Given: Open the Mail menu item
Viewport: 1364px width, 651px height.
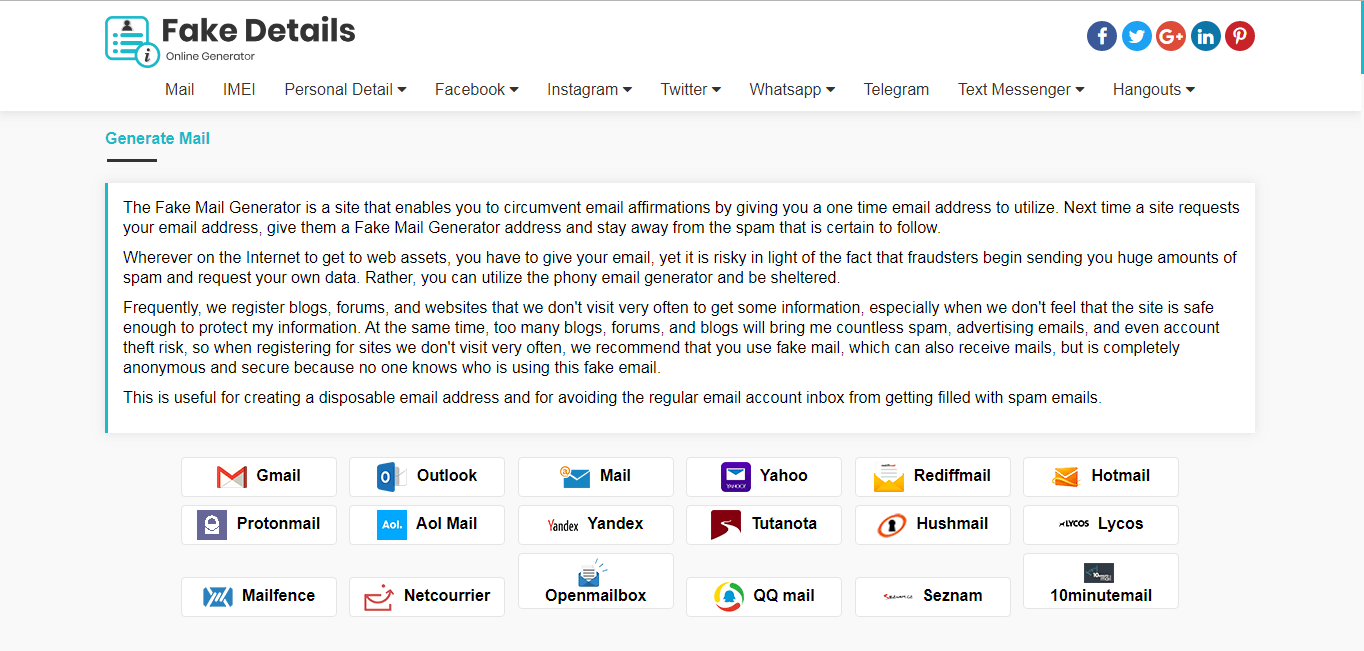Looking at the screenshot, I should click(180, 90).
